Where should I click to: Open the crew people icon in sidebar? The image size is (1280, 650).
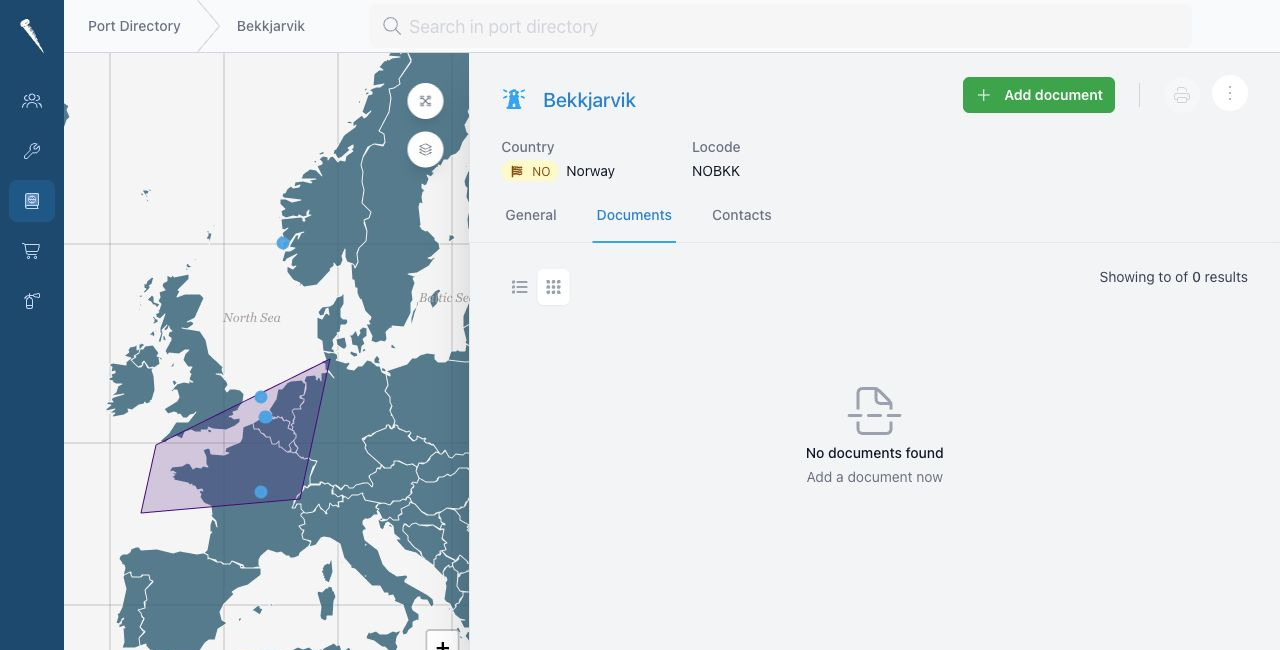[32, 101]
